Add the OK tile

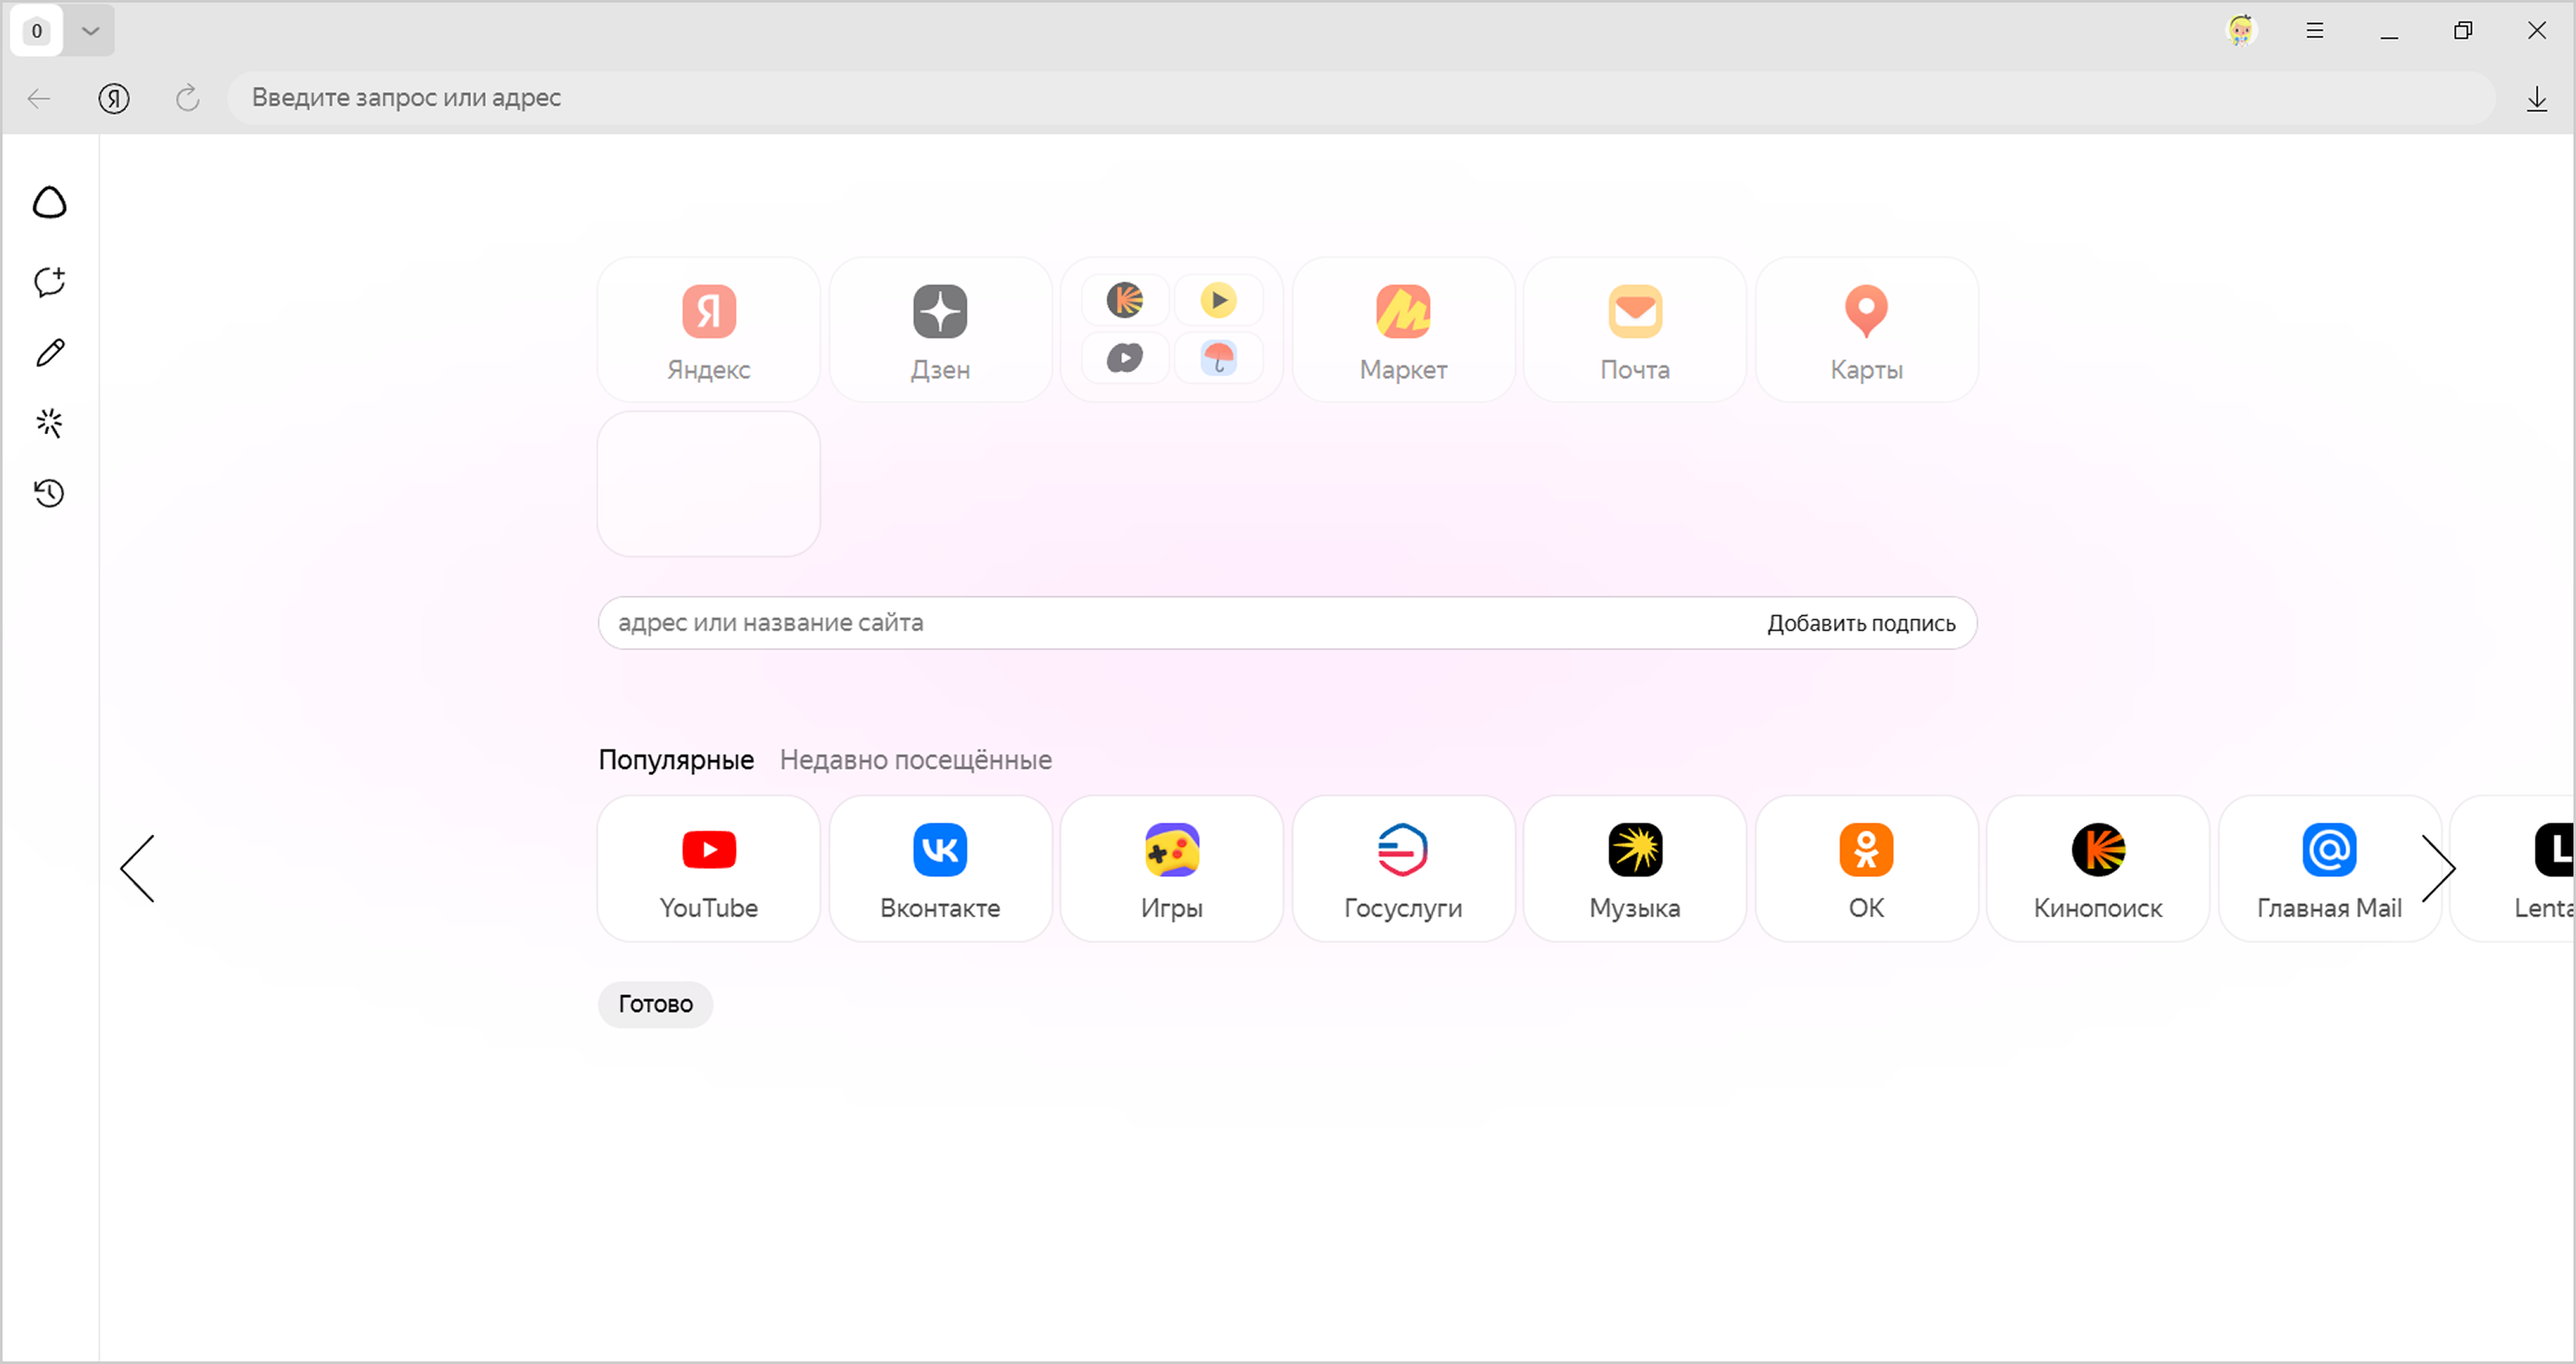[x=1867, y=868]
